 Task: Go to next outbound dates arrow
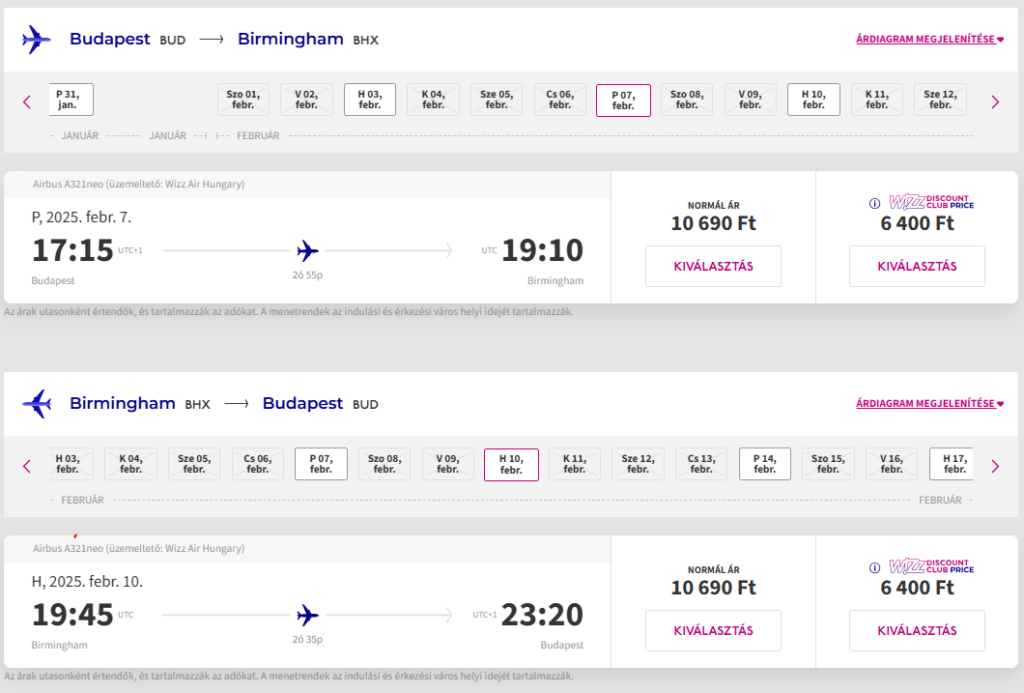(x=995, y=102)
